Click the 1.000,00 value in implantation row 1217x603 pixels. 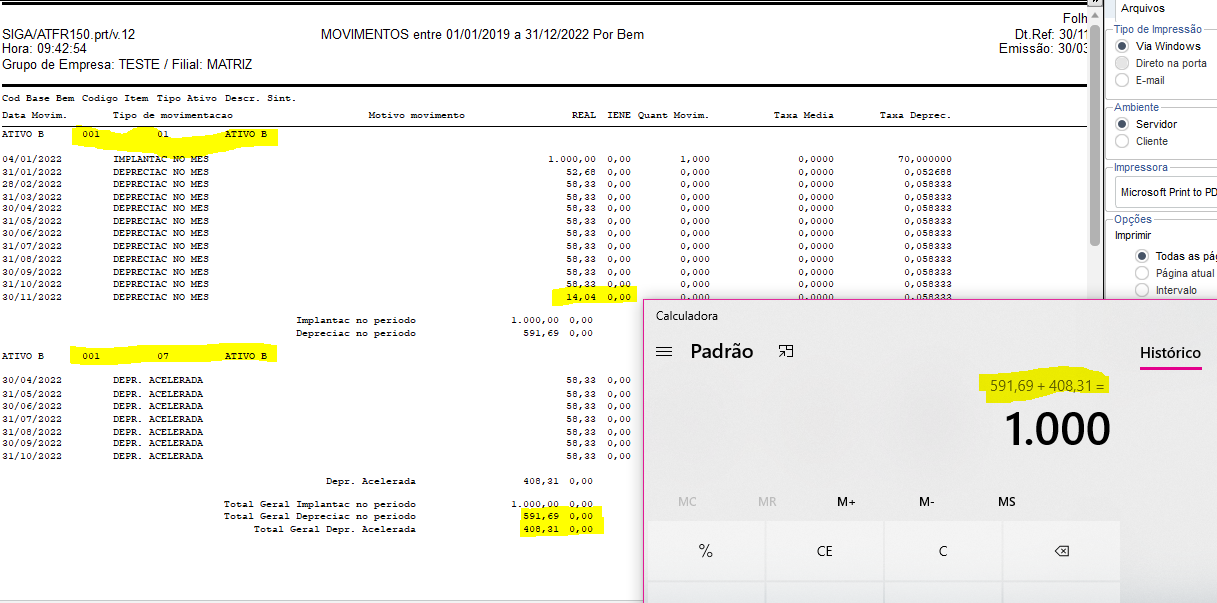point(572,159)
